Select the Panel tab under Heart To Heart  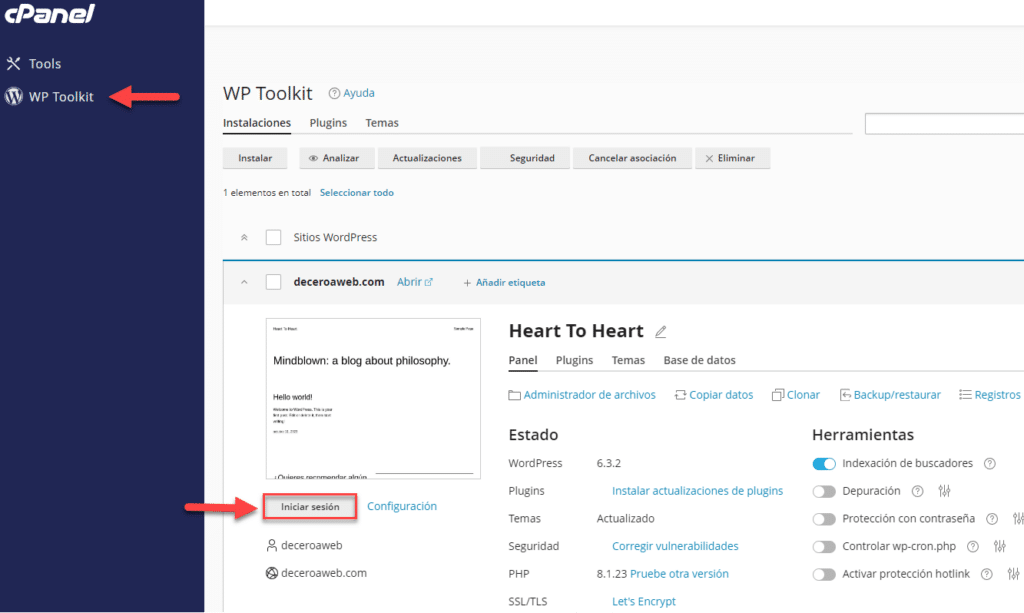point(523,360)
